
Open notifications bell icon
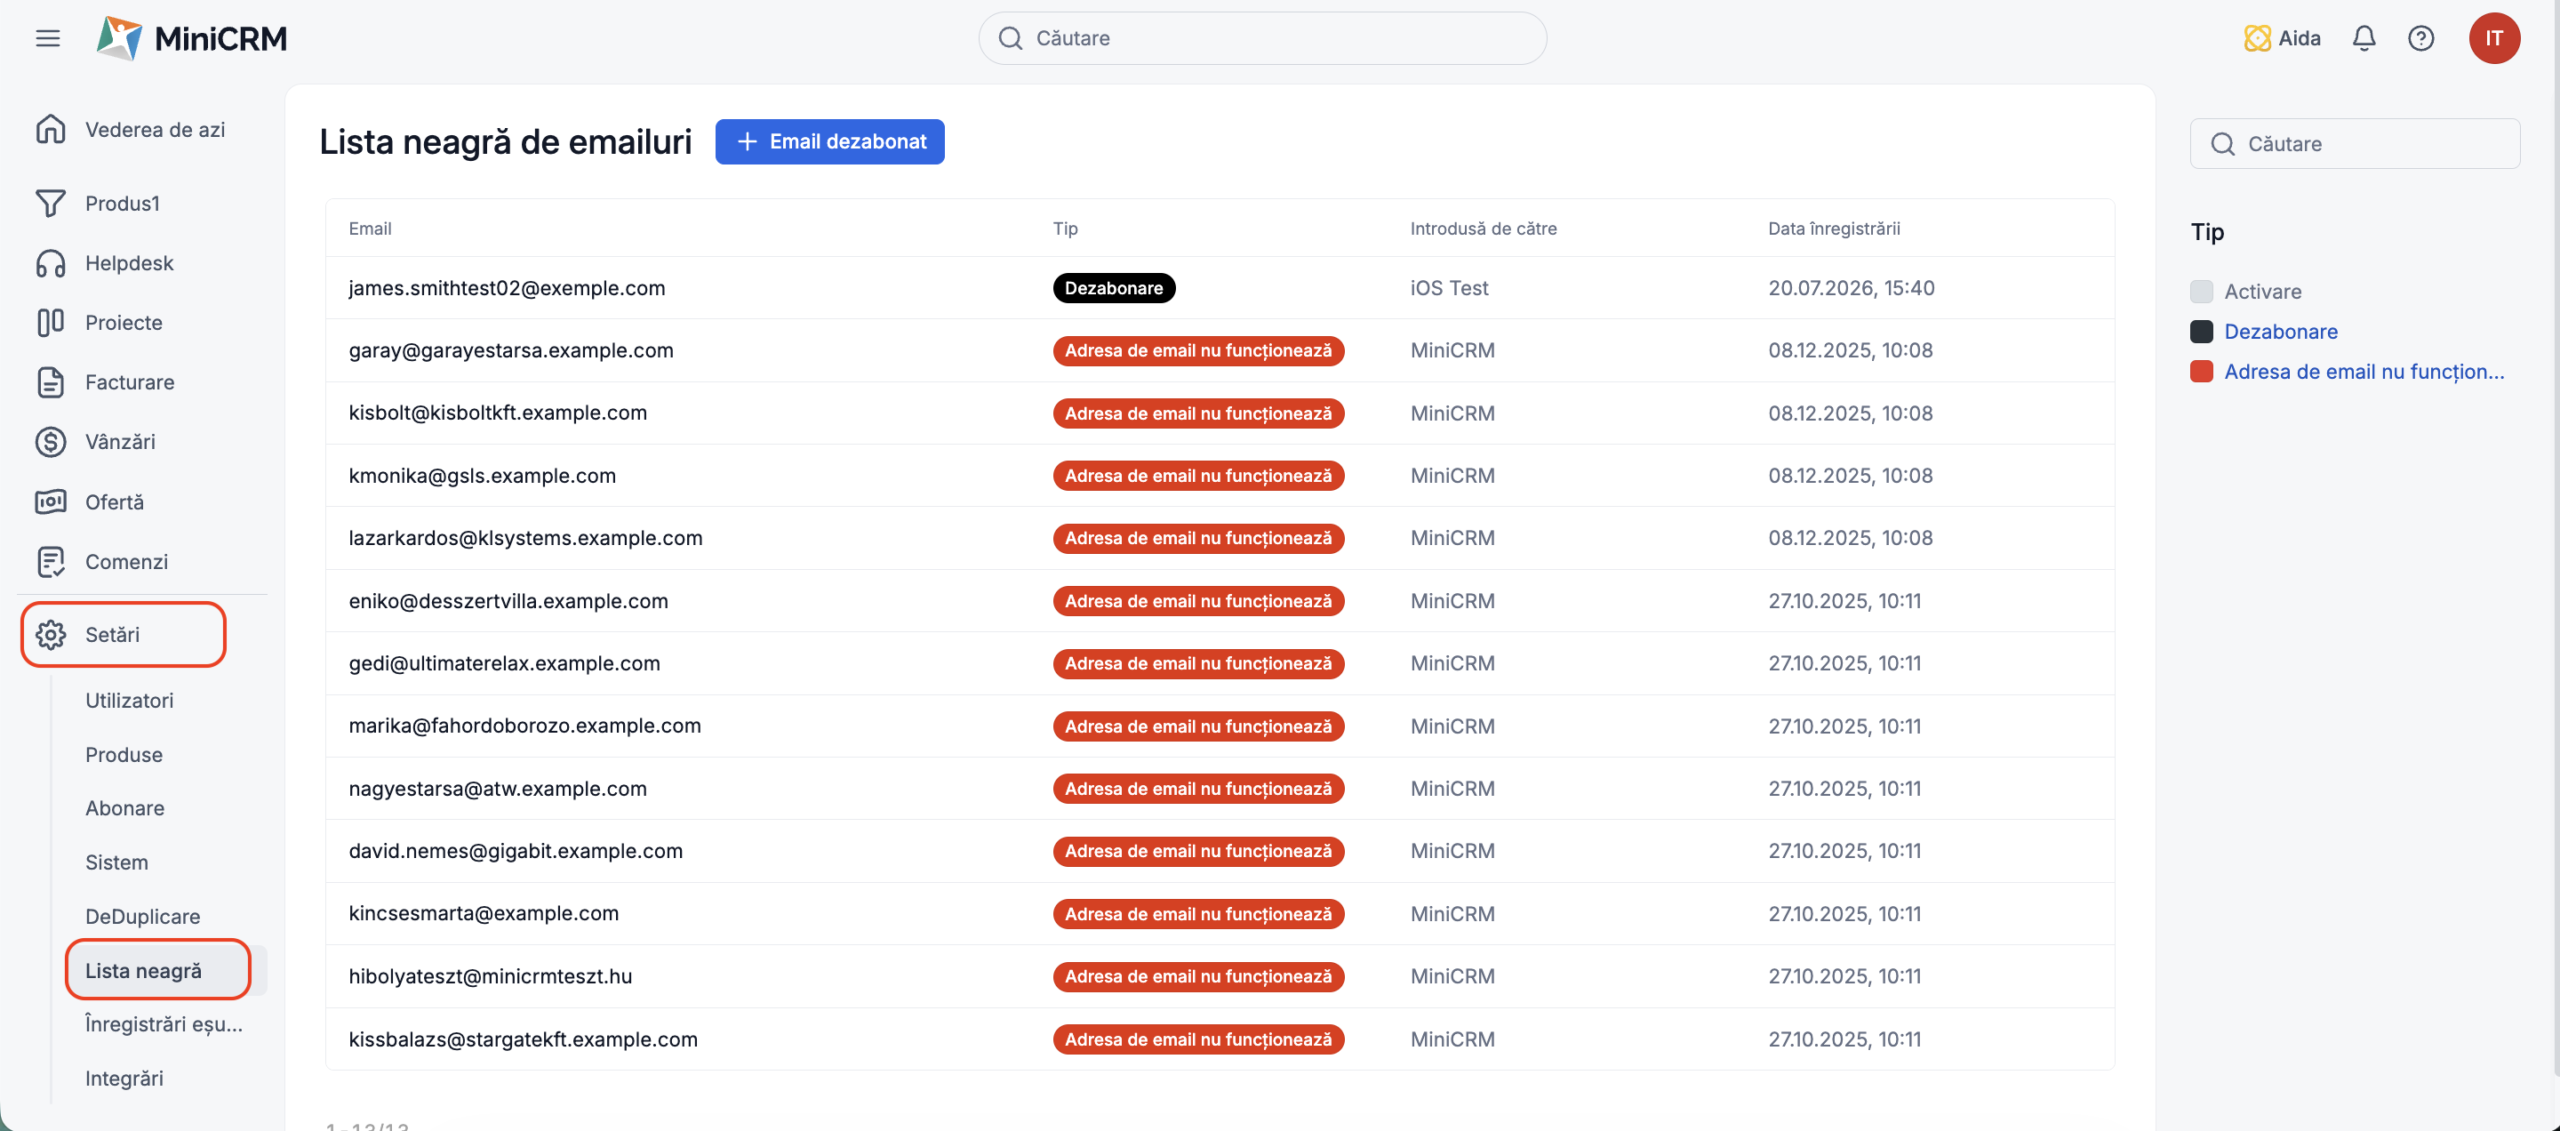tap(2364, 38)
